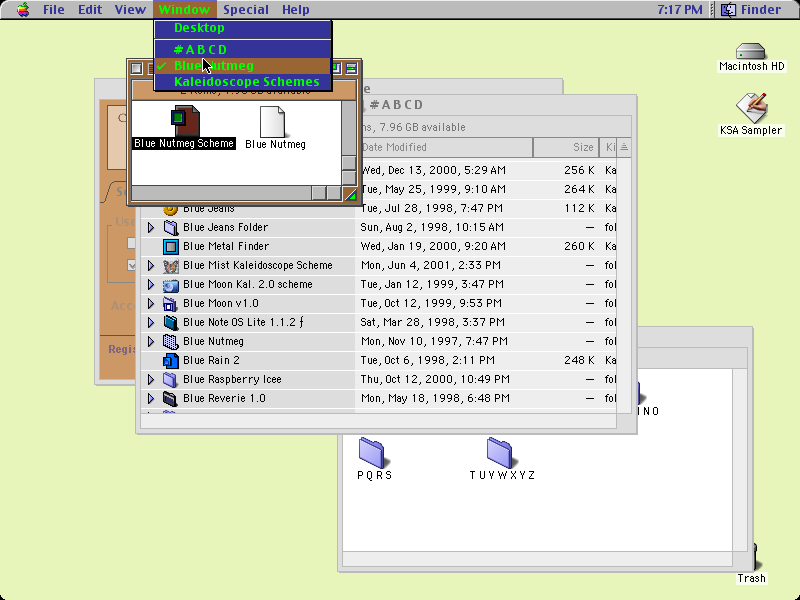Open the Edit menu

click(90, 9)
